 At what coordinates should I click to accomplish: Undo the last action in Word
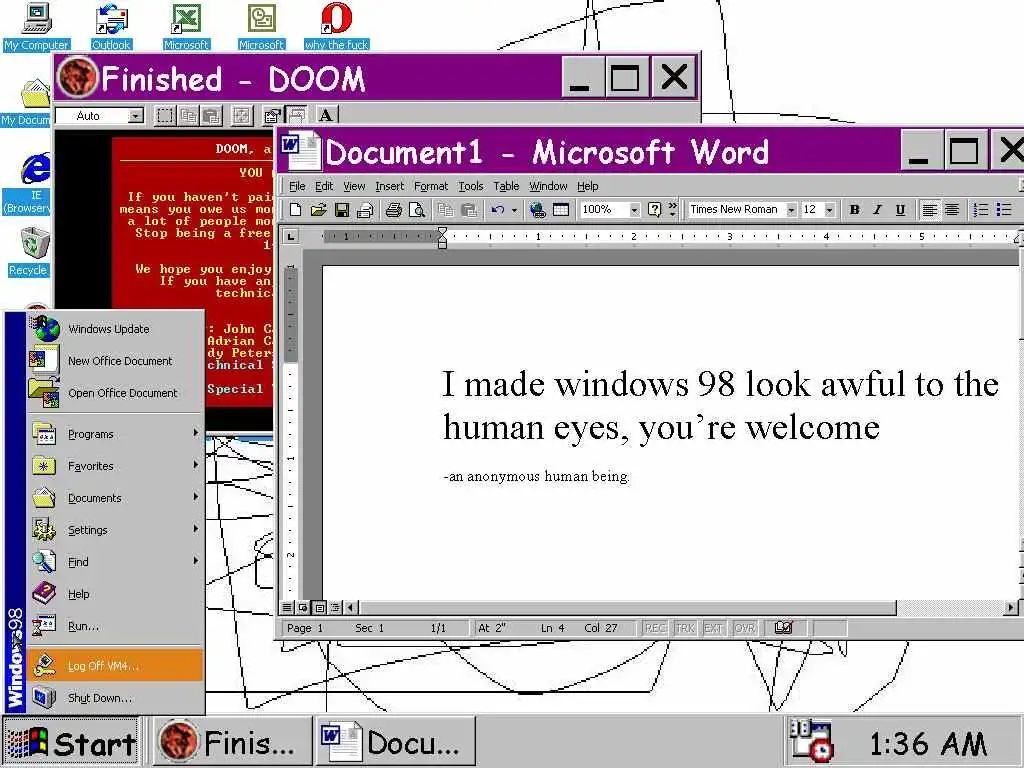click(x=498, y=210)
